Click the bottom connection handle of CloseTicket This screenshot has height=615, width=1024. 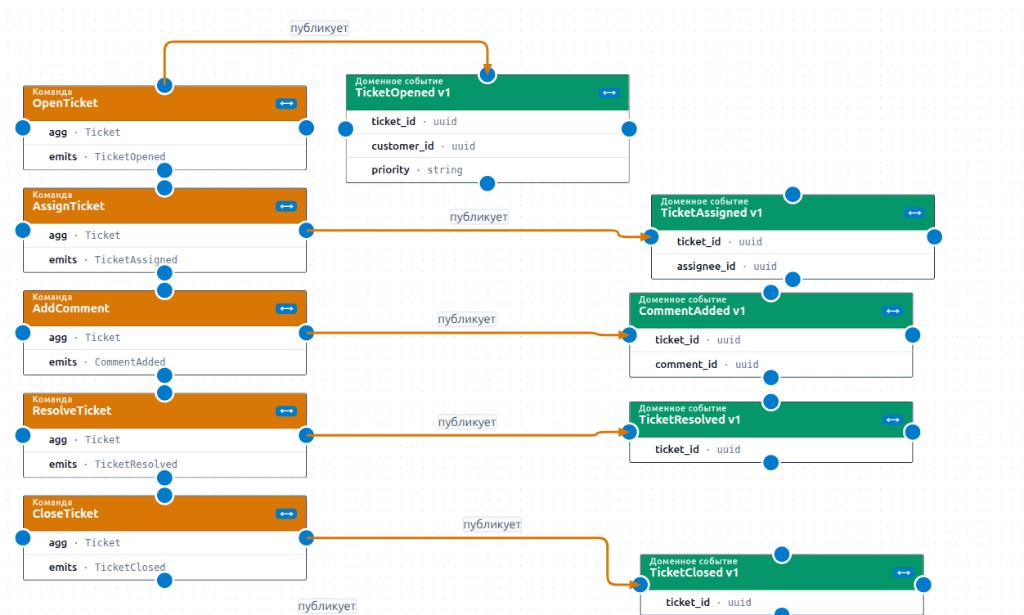pos(165,580)
